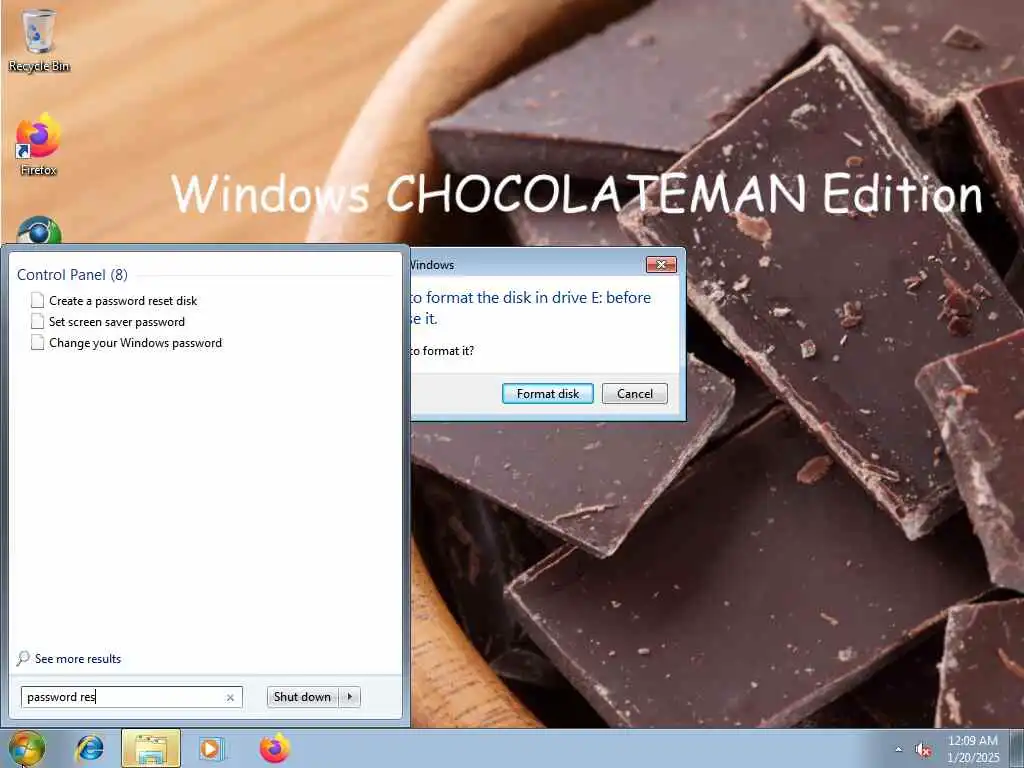Click the document icon beside Create a password reset disk

click(37, 300)
